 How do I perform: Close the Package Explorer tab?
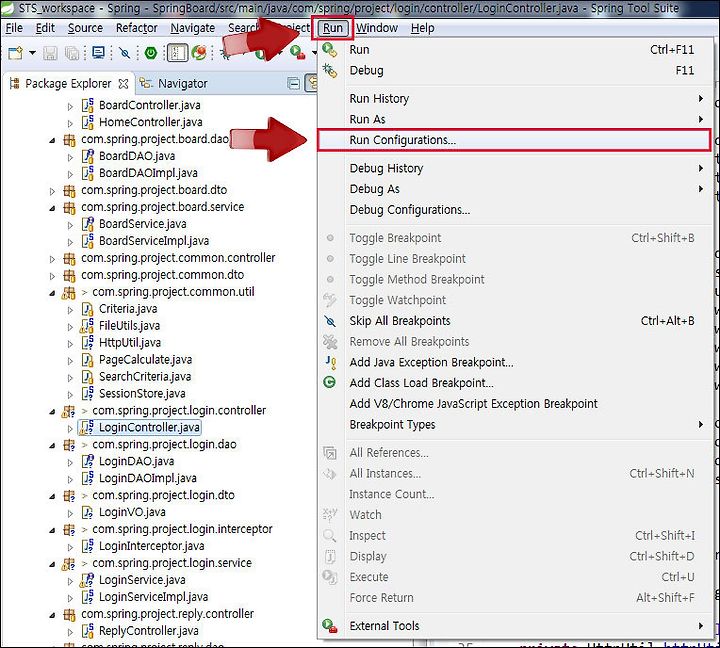pos(124,84)
